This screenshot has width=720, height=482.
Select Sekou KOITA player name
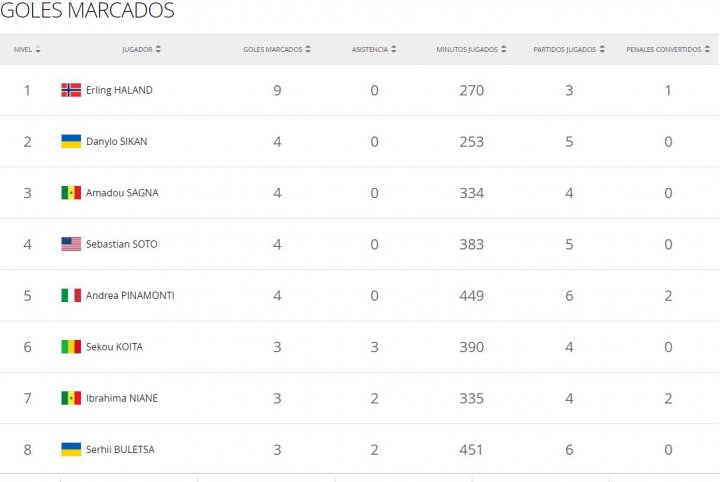[114, 347]
